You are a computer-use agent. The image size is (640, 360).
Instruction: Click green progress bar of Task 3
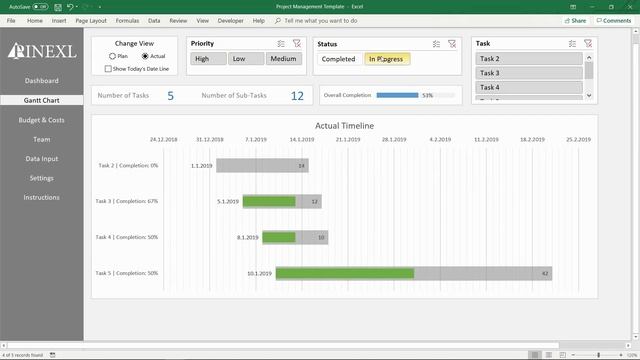(x=269, y=201)
